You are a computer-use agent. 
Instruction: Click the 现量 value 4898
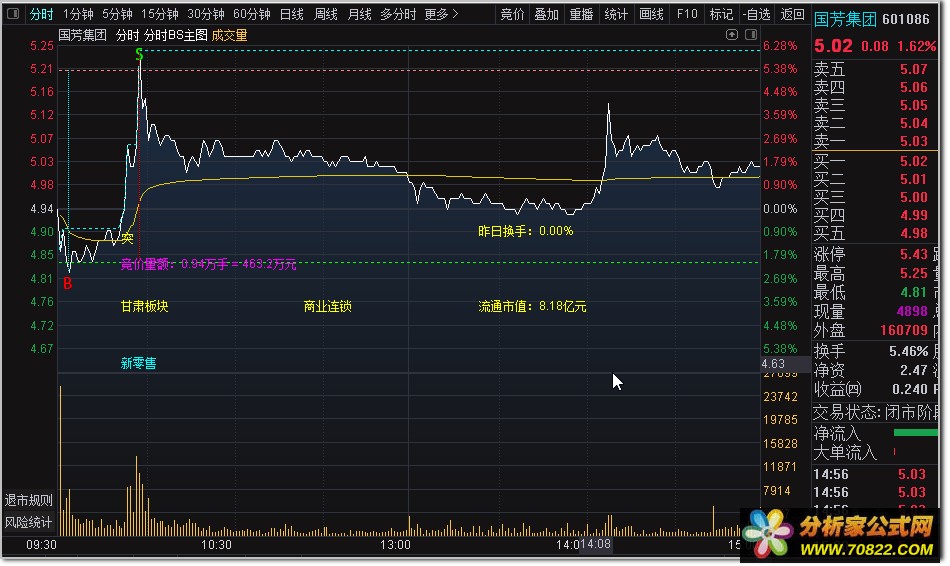coord(912,311)
